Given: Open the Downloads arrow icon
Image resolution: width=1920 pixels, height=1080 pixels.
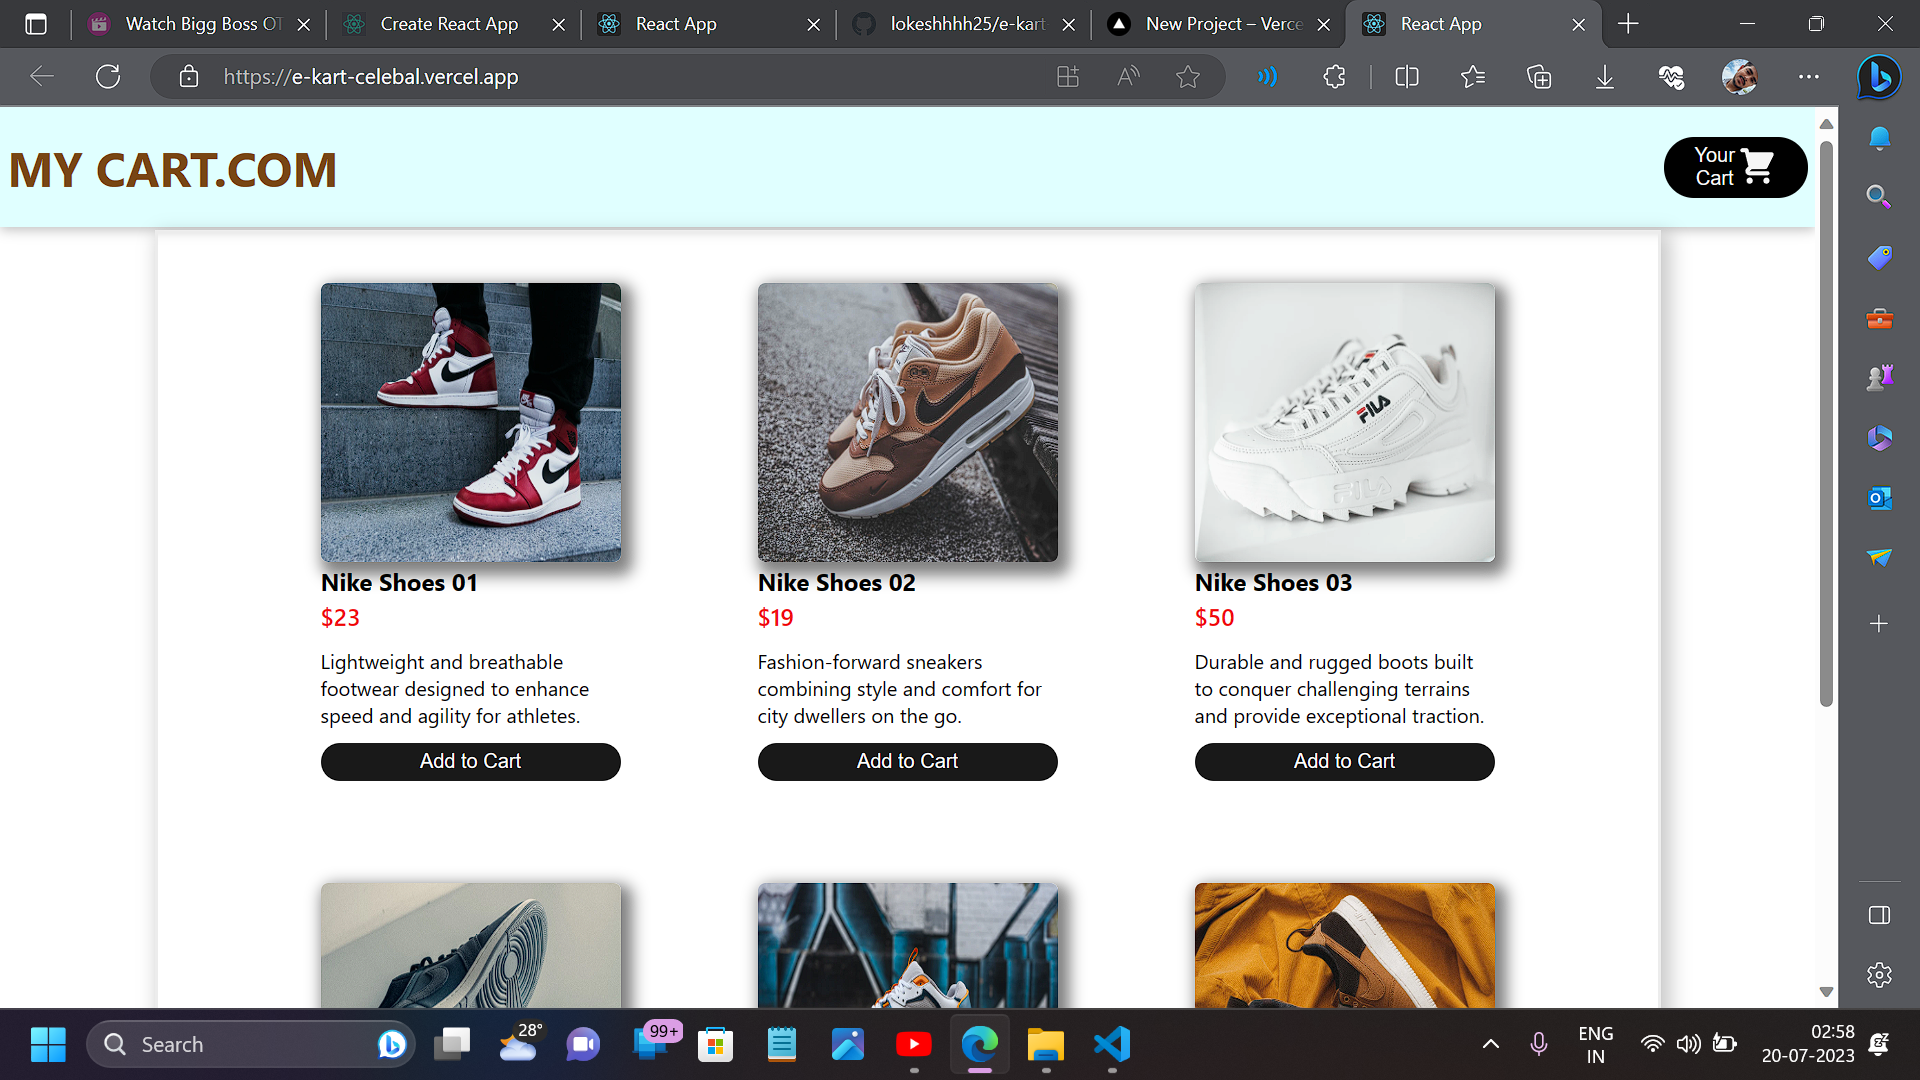Looking at the screenshot, I should point(1604,77).
